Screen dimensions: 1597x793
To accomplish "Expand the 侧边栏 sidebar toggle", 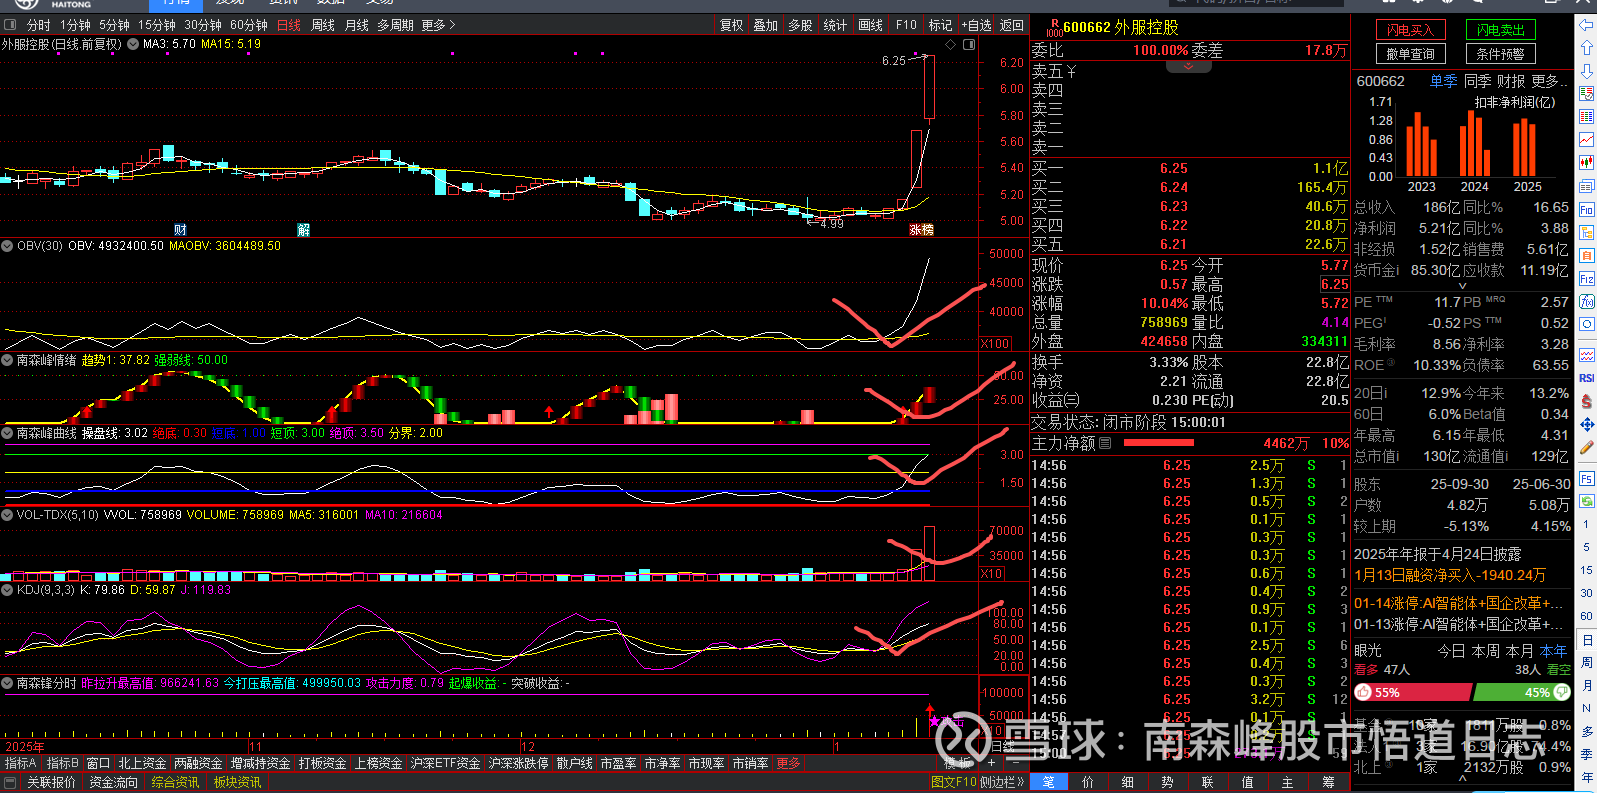I will (x=1002, y=782).
